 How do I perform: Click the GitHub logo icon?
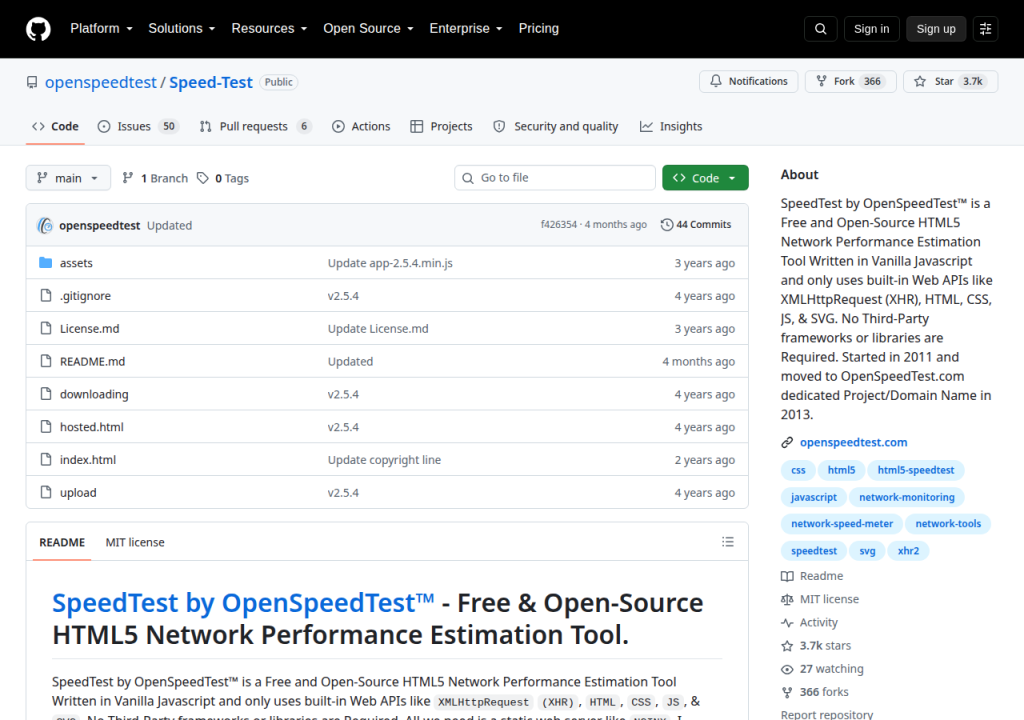click(38, 29)
